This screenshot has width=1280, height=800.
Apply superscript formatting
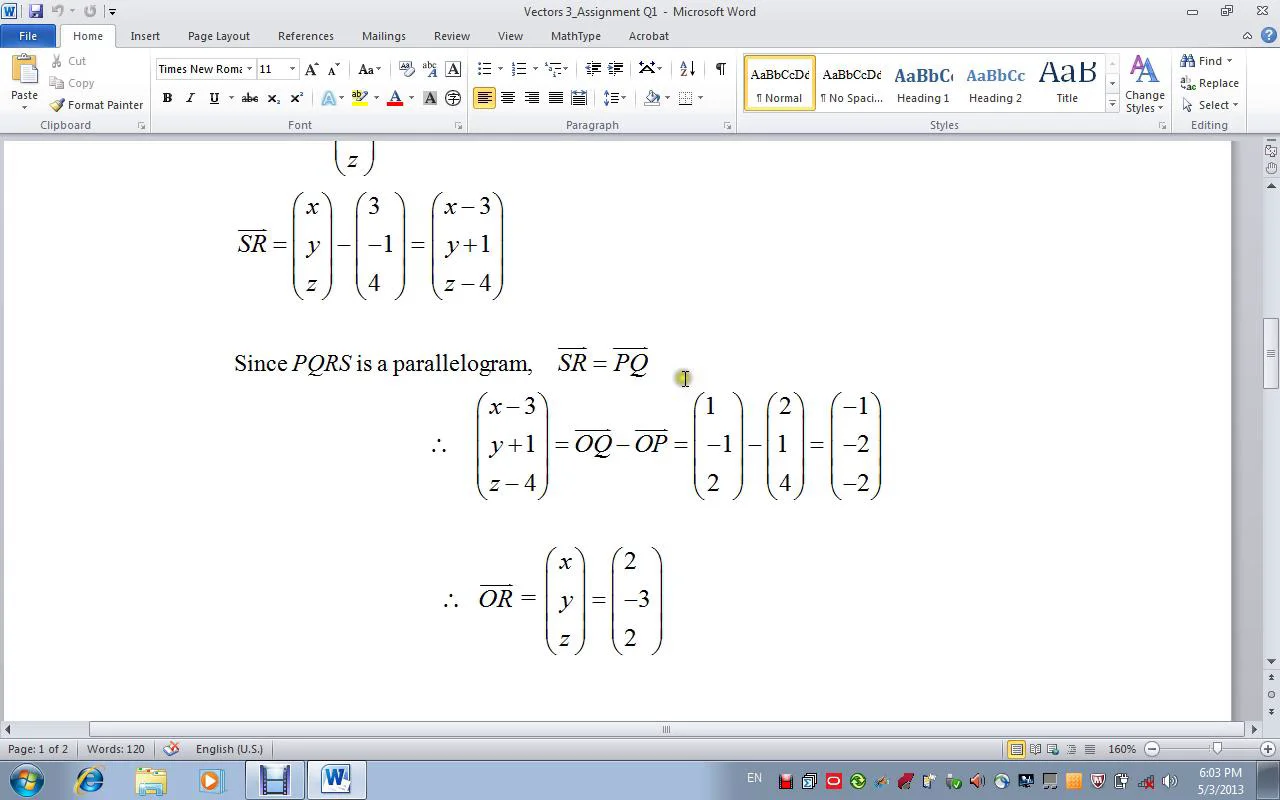296,98
